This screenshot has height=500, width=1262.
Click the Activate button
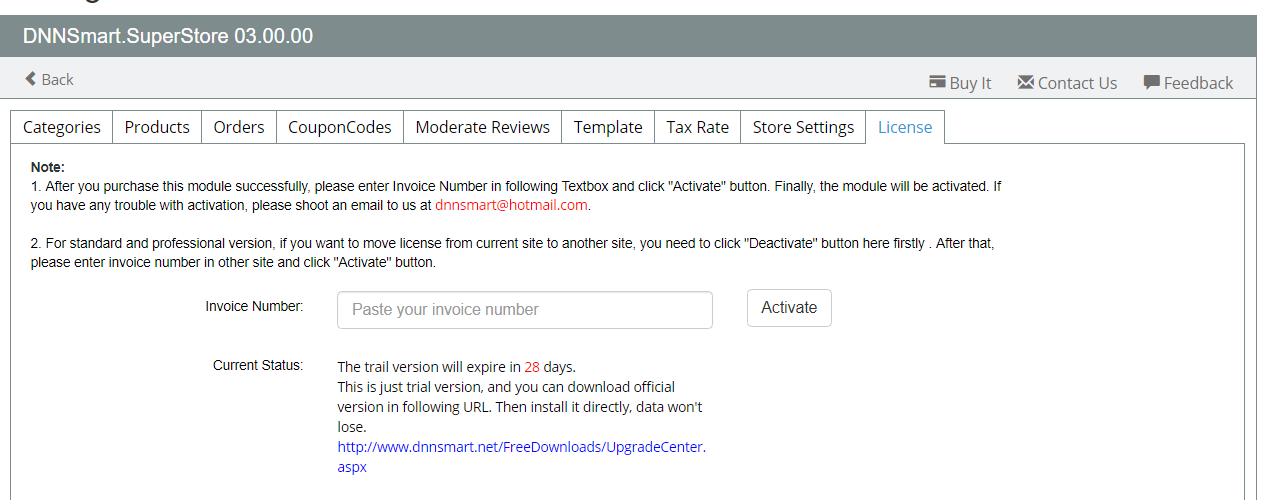point(789,308)
